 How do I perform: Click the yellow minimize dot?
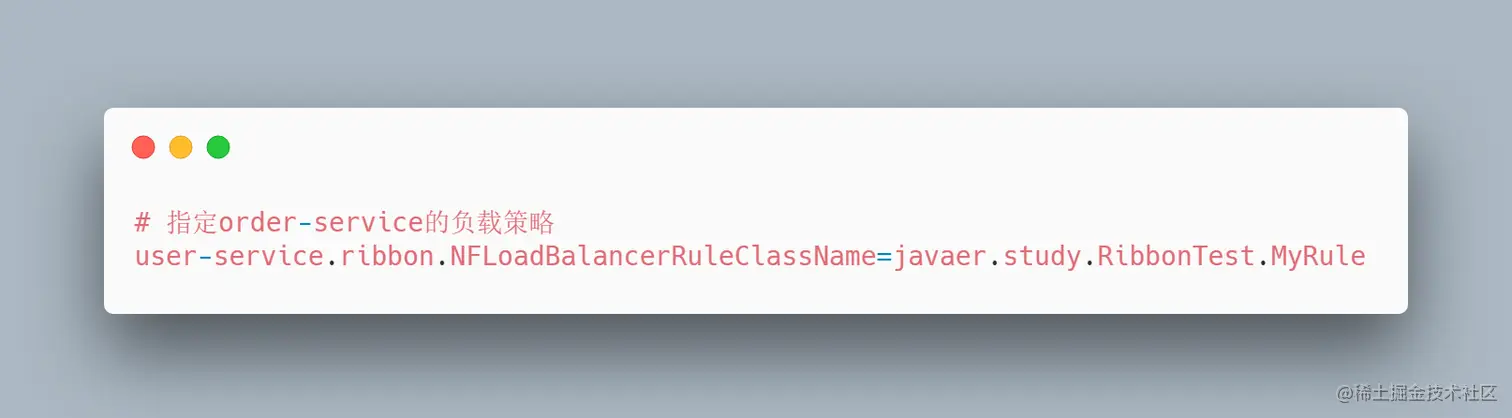180,147
